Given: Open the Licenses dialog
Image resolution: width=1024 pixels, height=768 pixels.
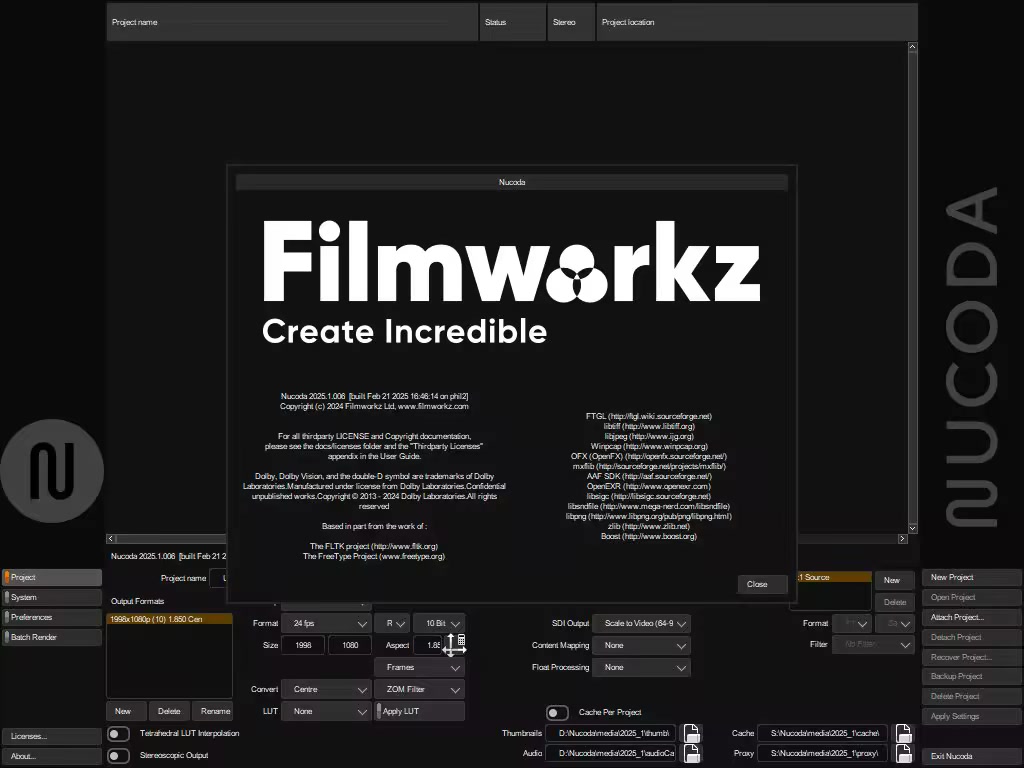Looking at the screenshot, I should 52,737.
